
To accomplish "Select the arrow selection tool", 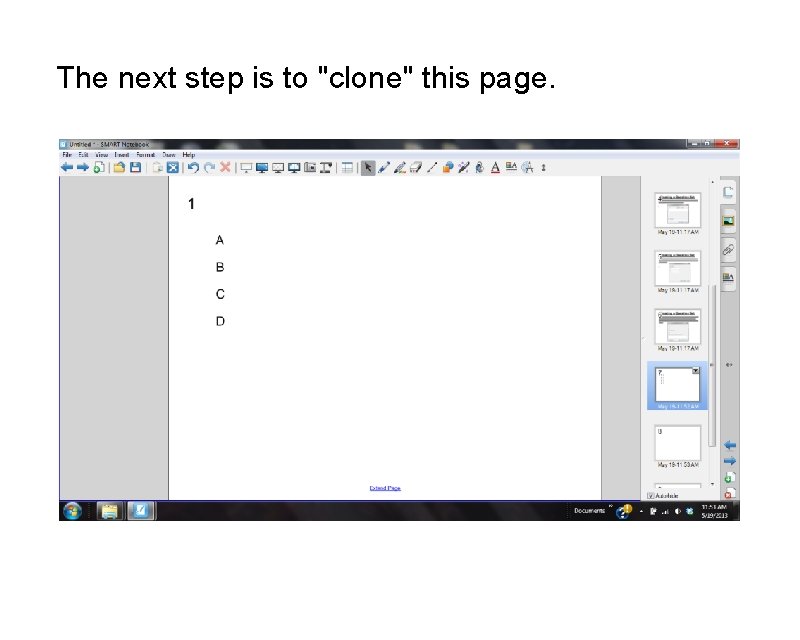I will [x=368, y=167].
